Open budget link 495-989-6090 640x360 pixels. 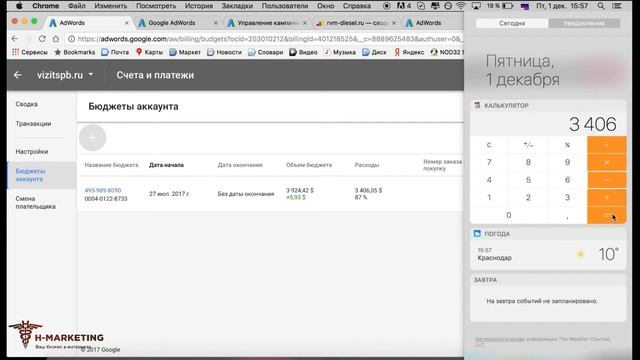103,190
